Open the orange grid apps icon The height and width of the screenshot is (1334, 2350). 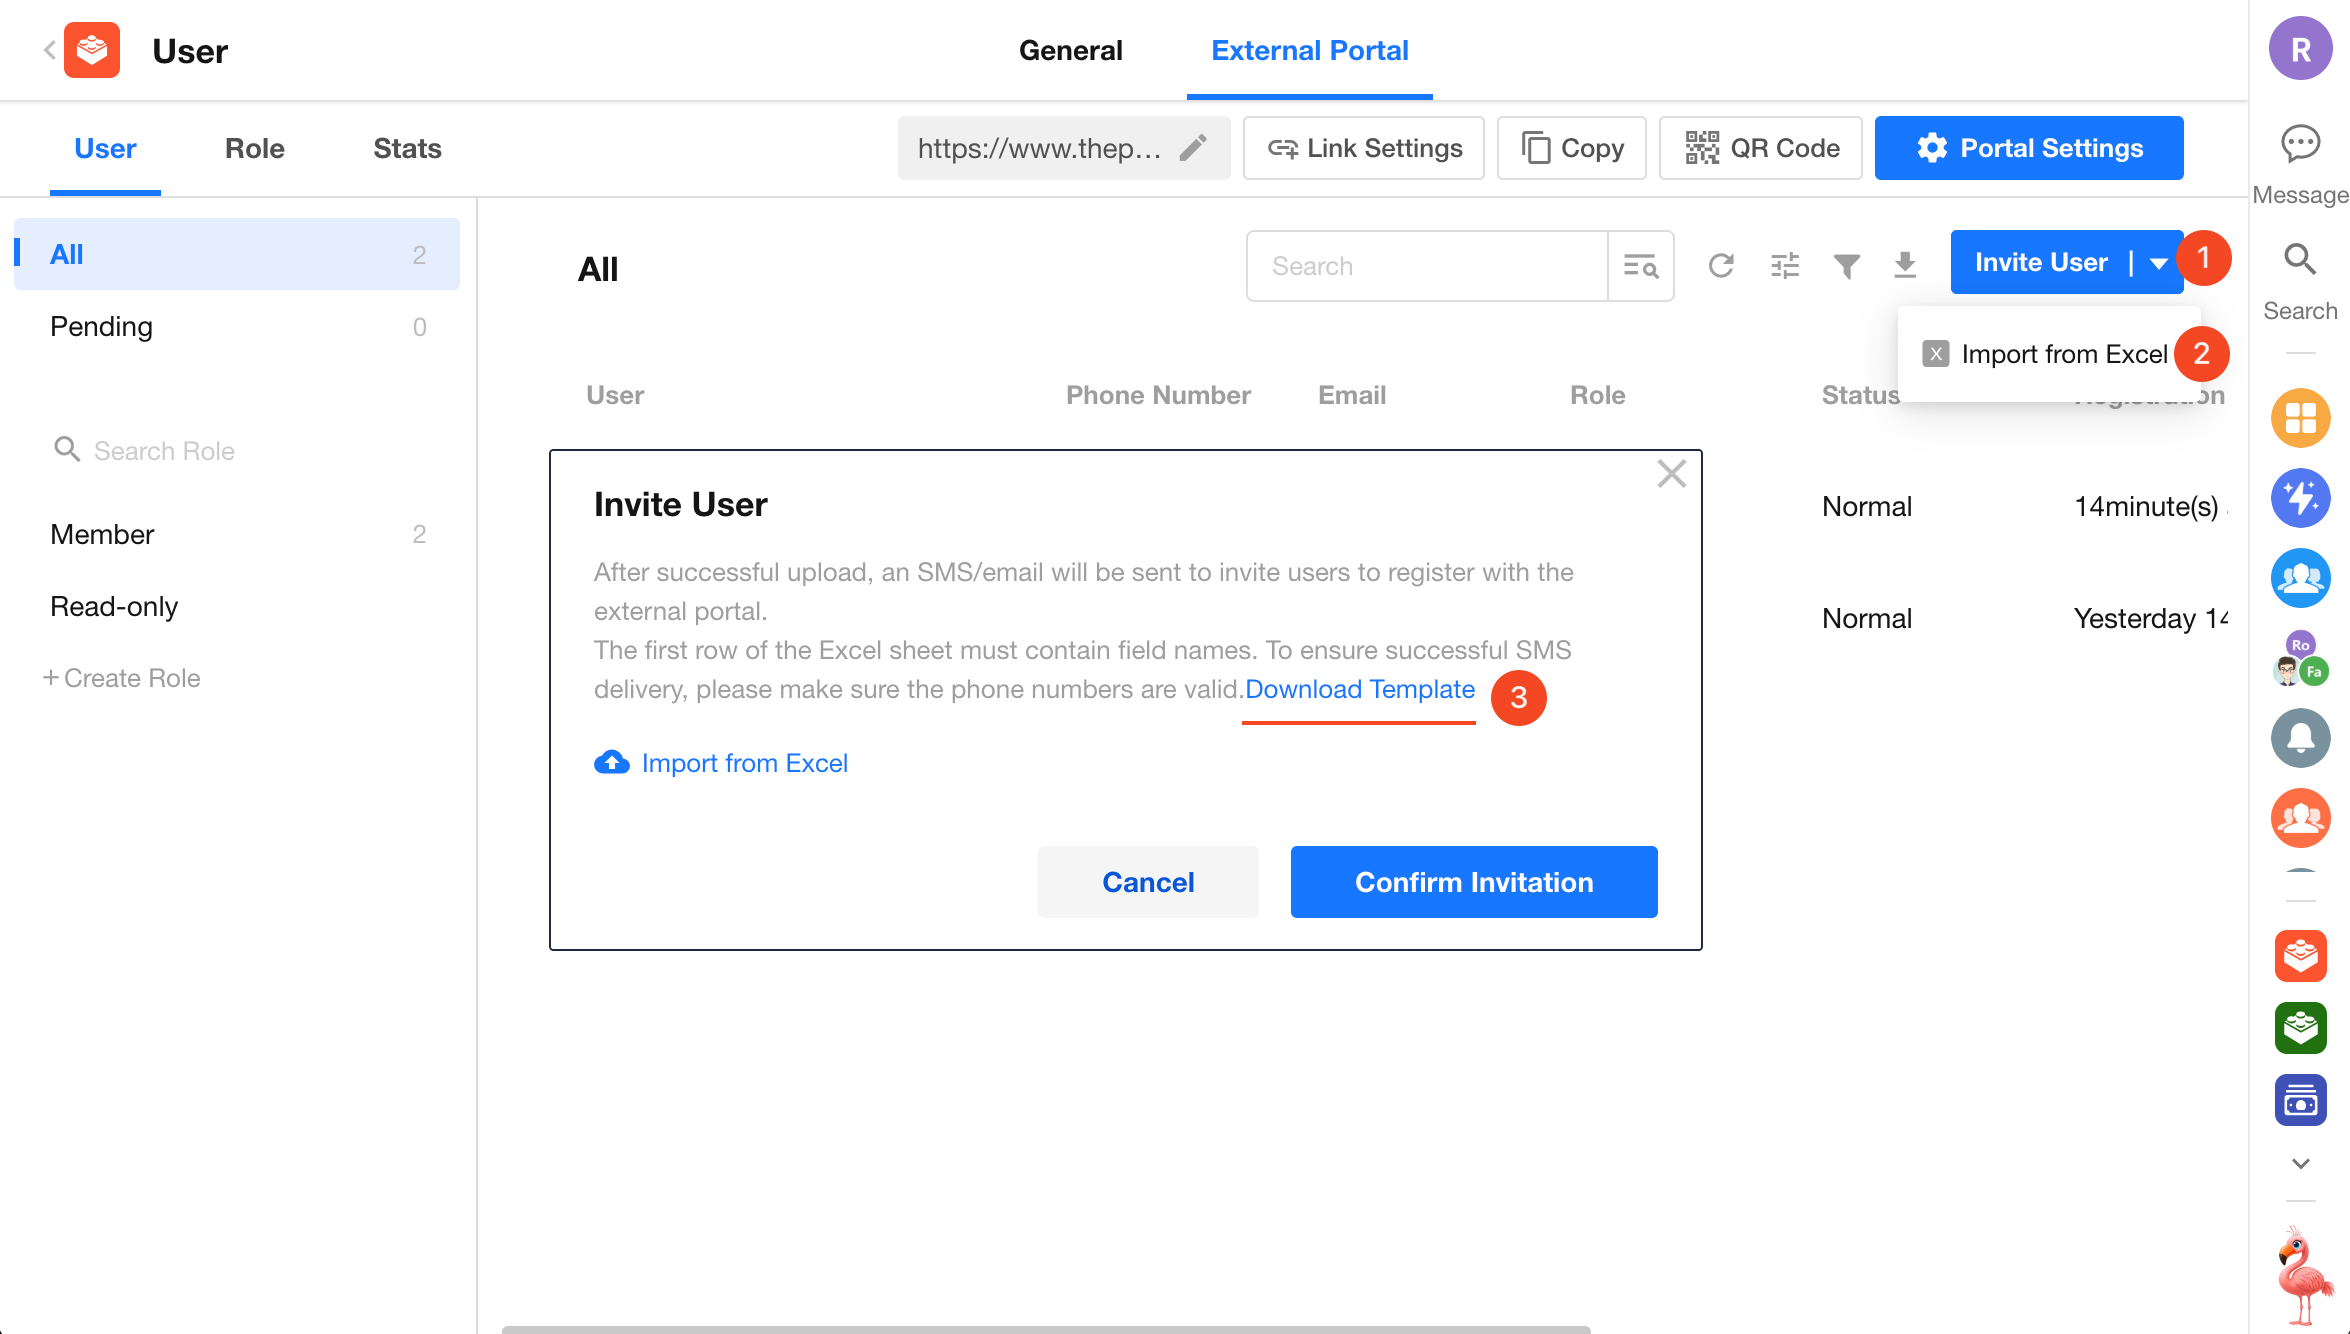pos(2300,418)
